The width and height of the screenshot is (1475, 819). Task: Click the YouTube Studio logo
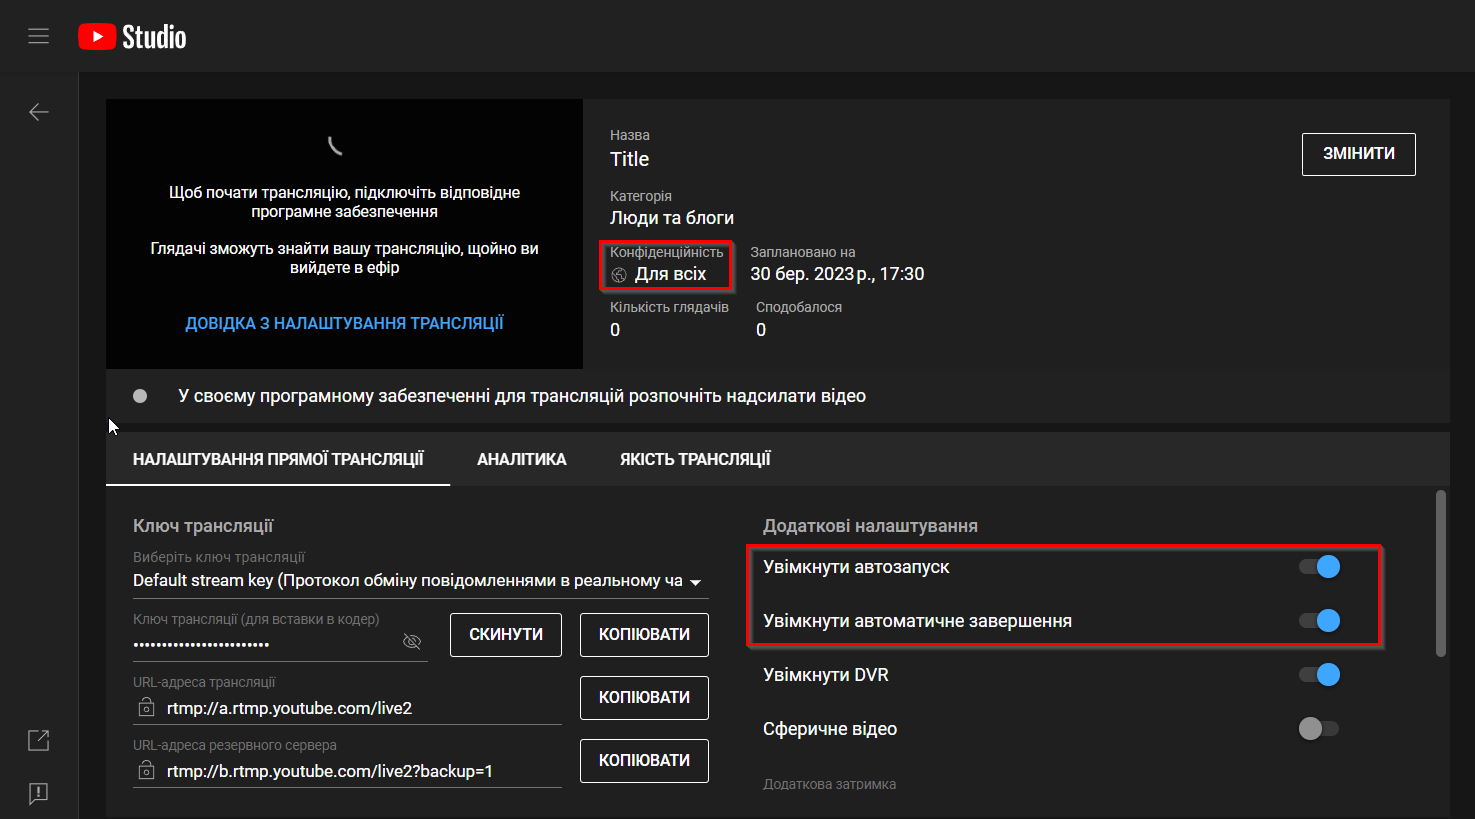(x=131, y=35)
